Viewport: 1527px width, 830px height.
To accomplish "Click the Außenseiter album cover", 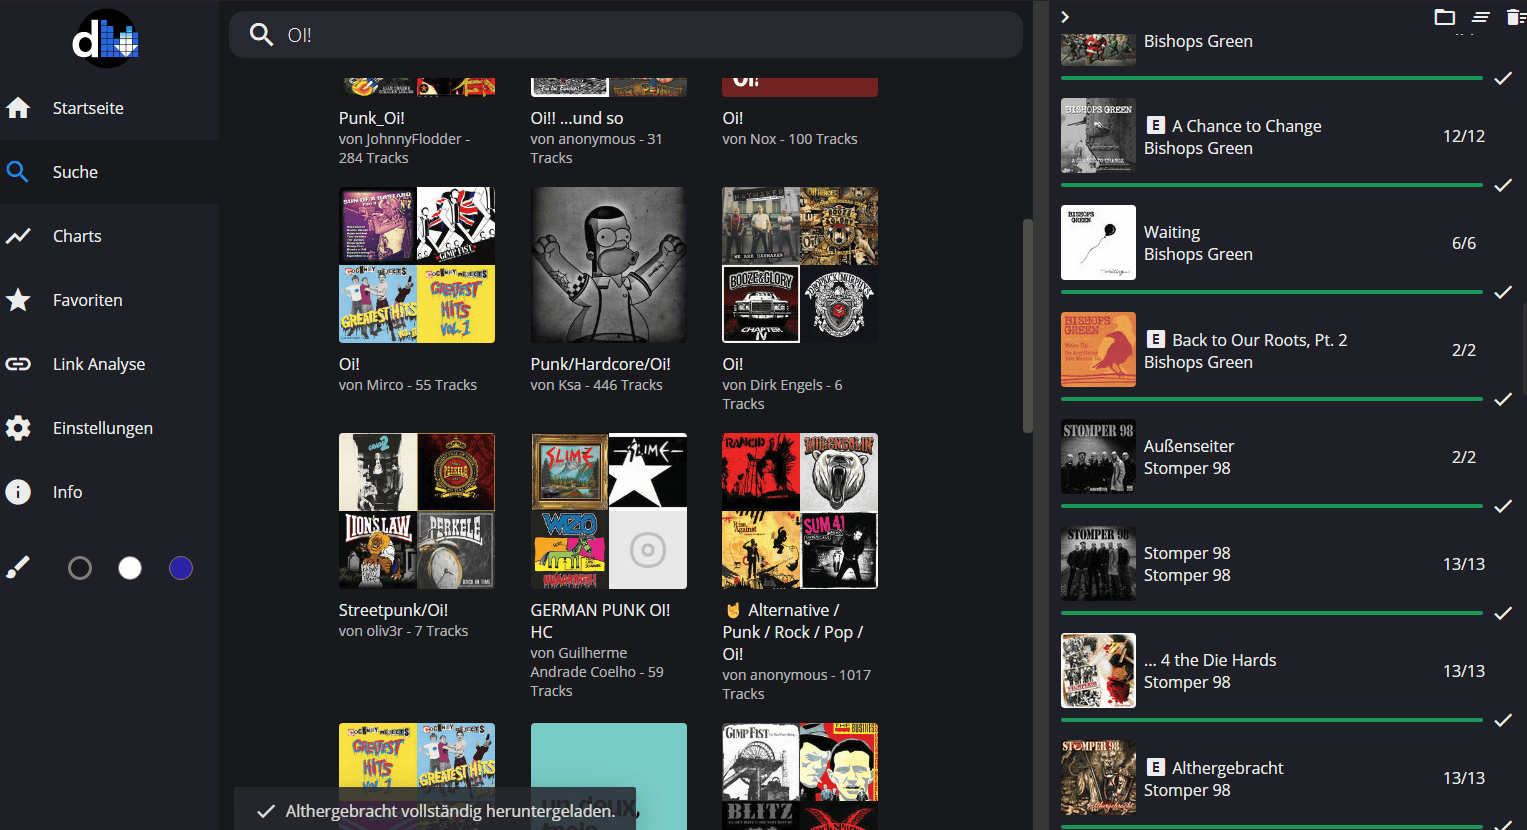I will [1098, 456].
